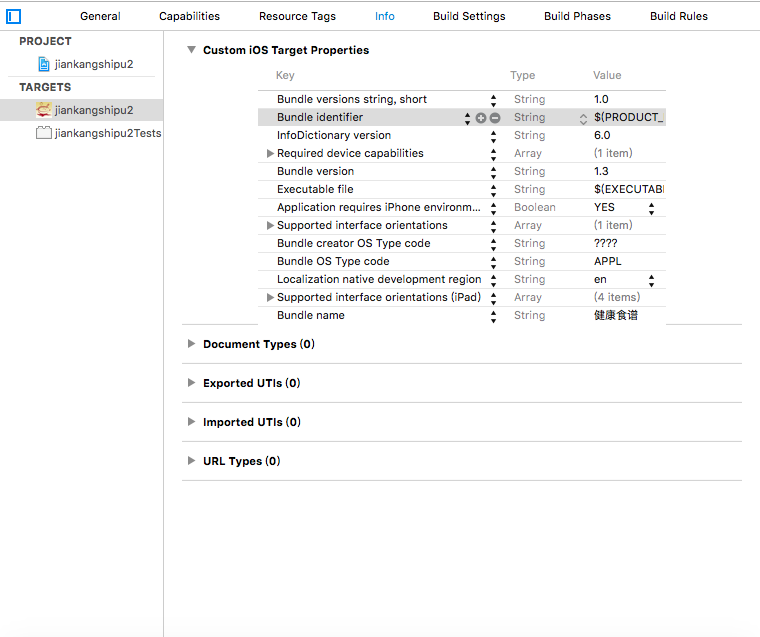Click the jiankangshipu2 app target icon
This screenshot has height=637, width=760.
point(44,110)
